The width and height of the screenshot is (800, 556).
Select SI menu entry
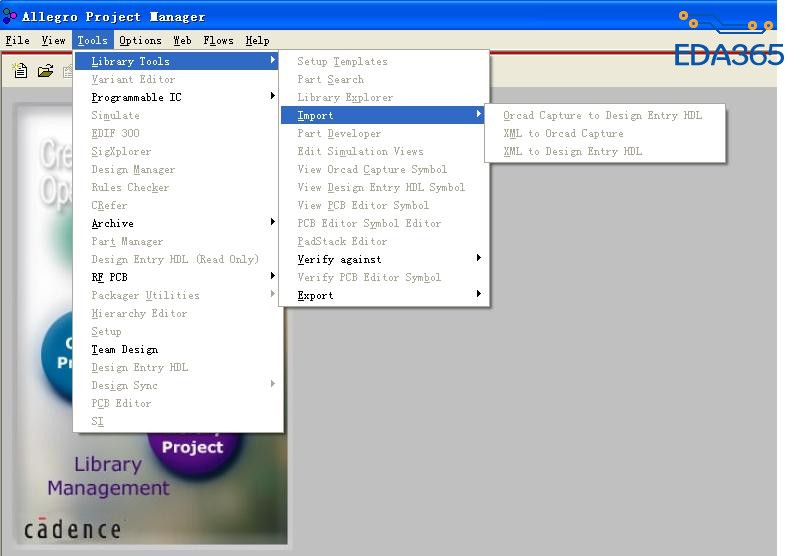(177, 421)
